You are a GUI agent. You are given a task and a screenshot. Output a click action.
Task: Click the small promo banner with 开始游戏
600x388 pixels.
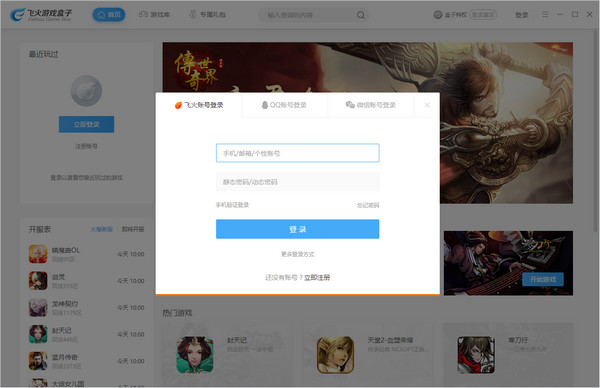coord(508,263)
